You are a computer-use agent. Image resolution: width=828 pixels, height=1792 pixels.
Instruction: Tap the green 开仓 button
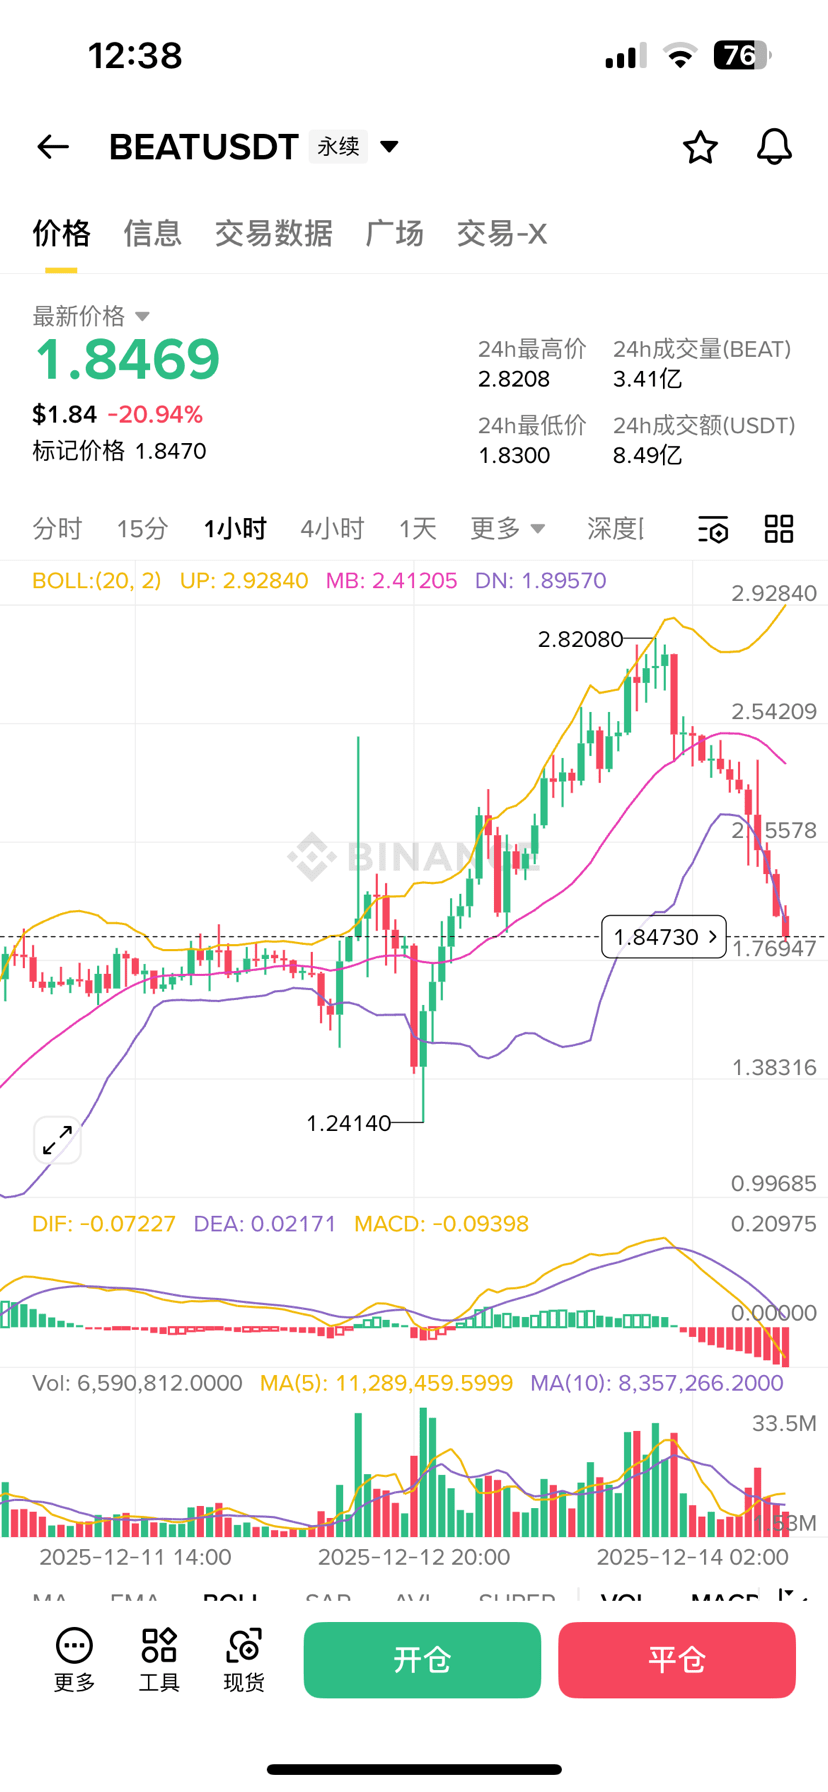coord(422,1660)
